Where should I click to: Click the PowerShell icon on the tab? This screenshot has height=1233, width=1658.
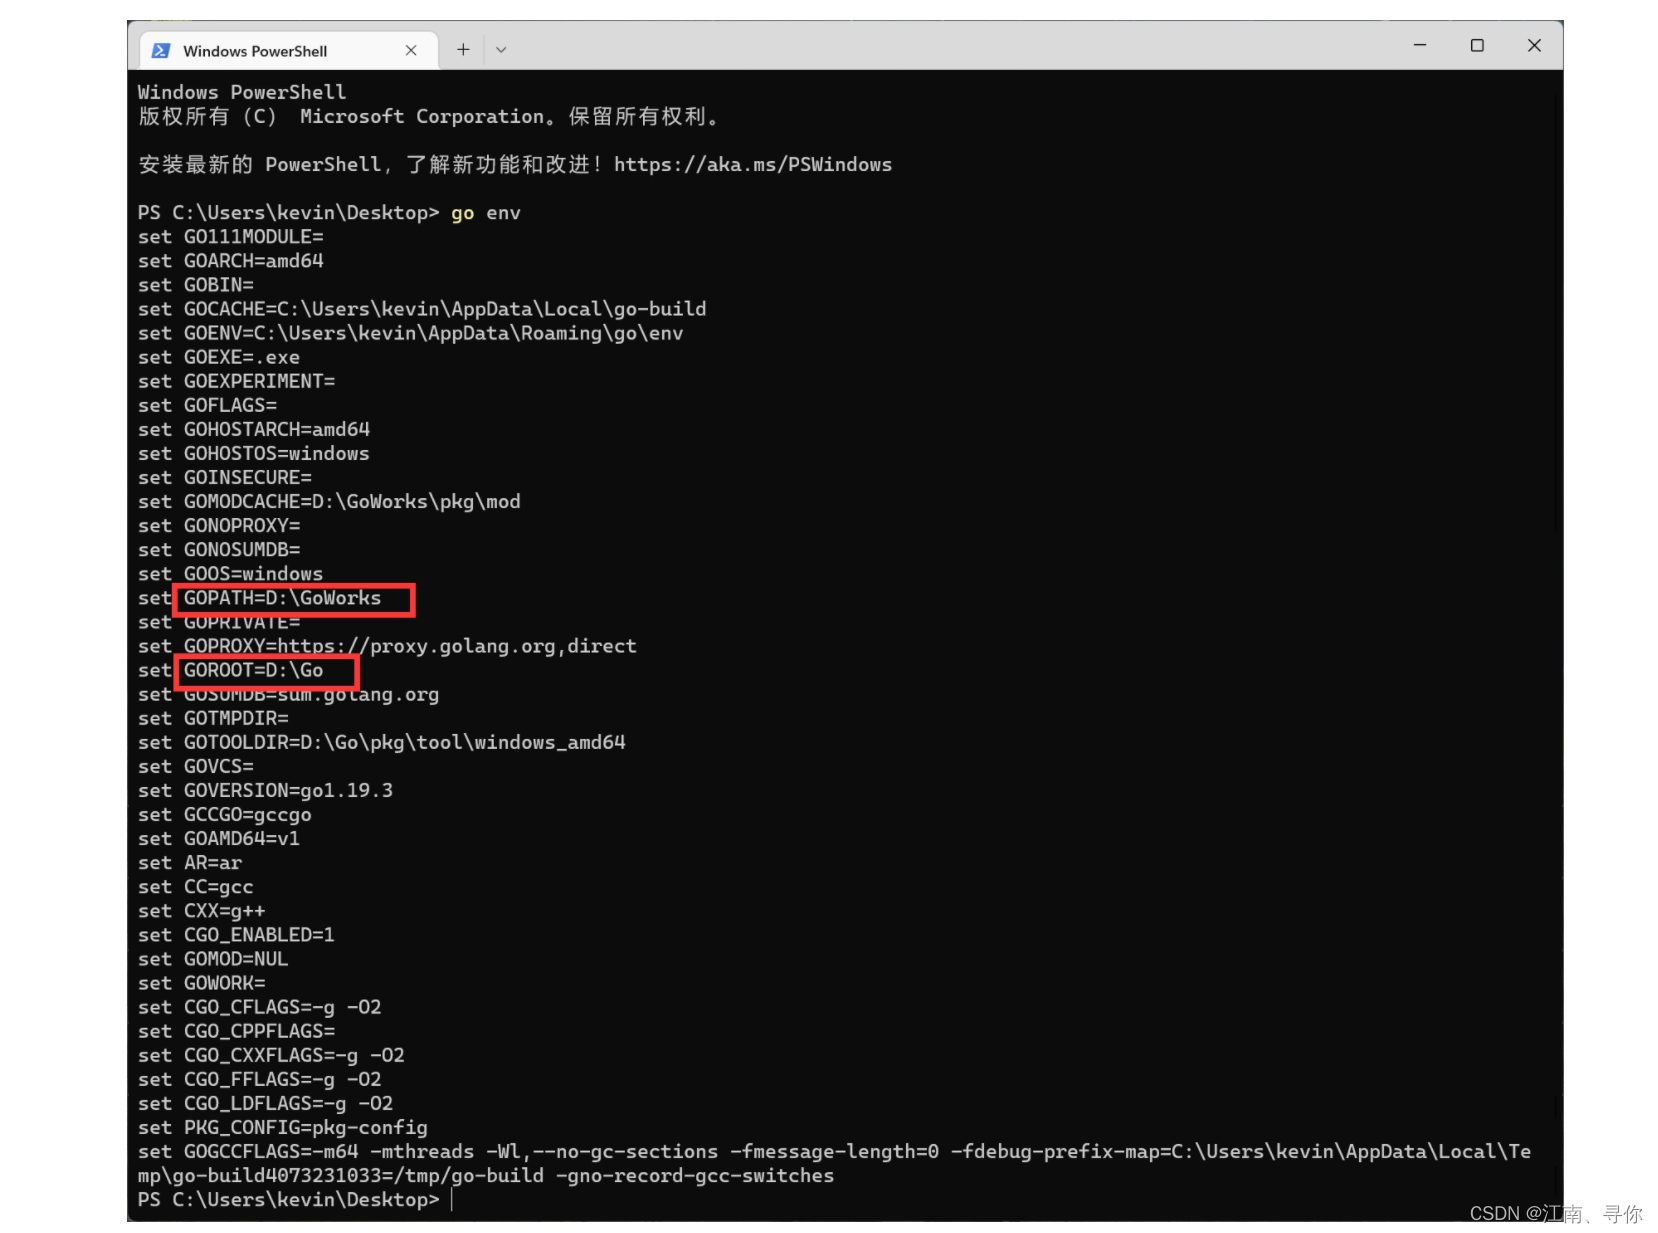pos(160,50)
